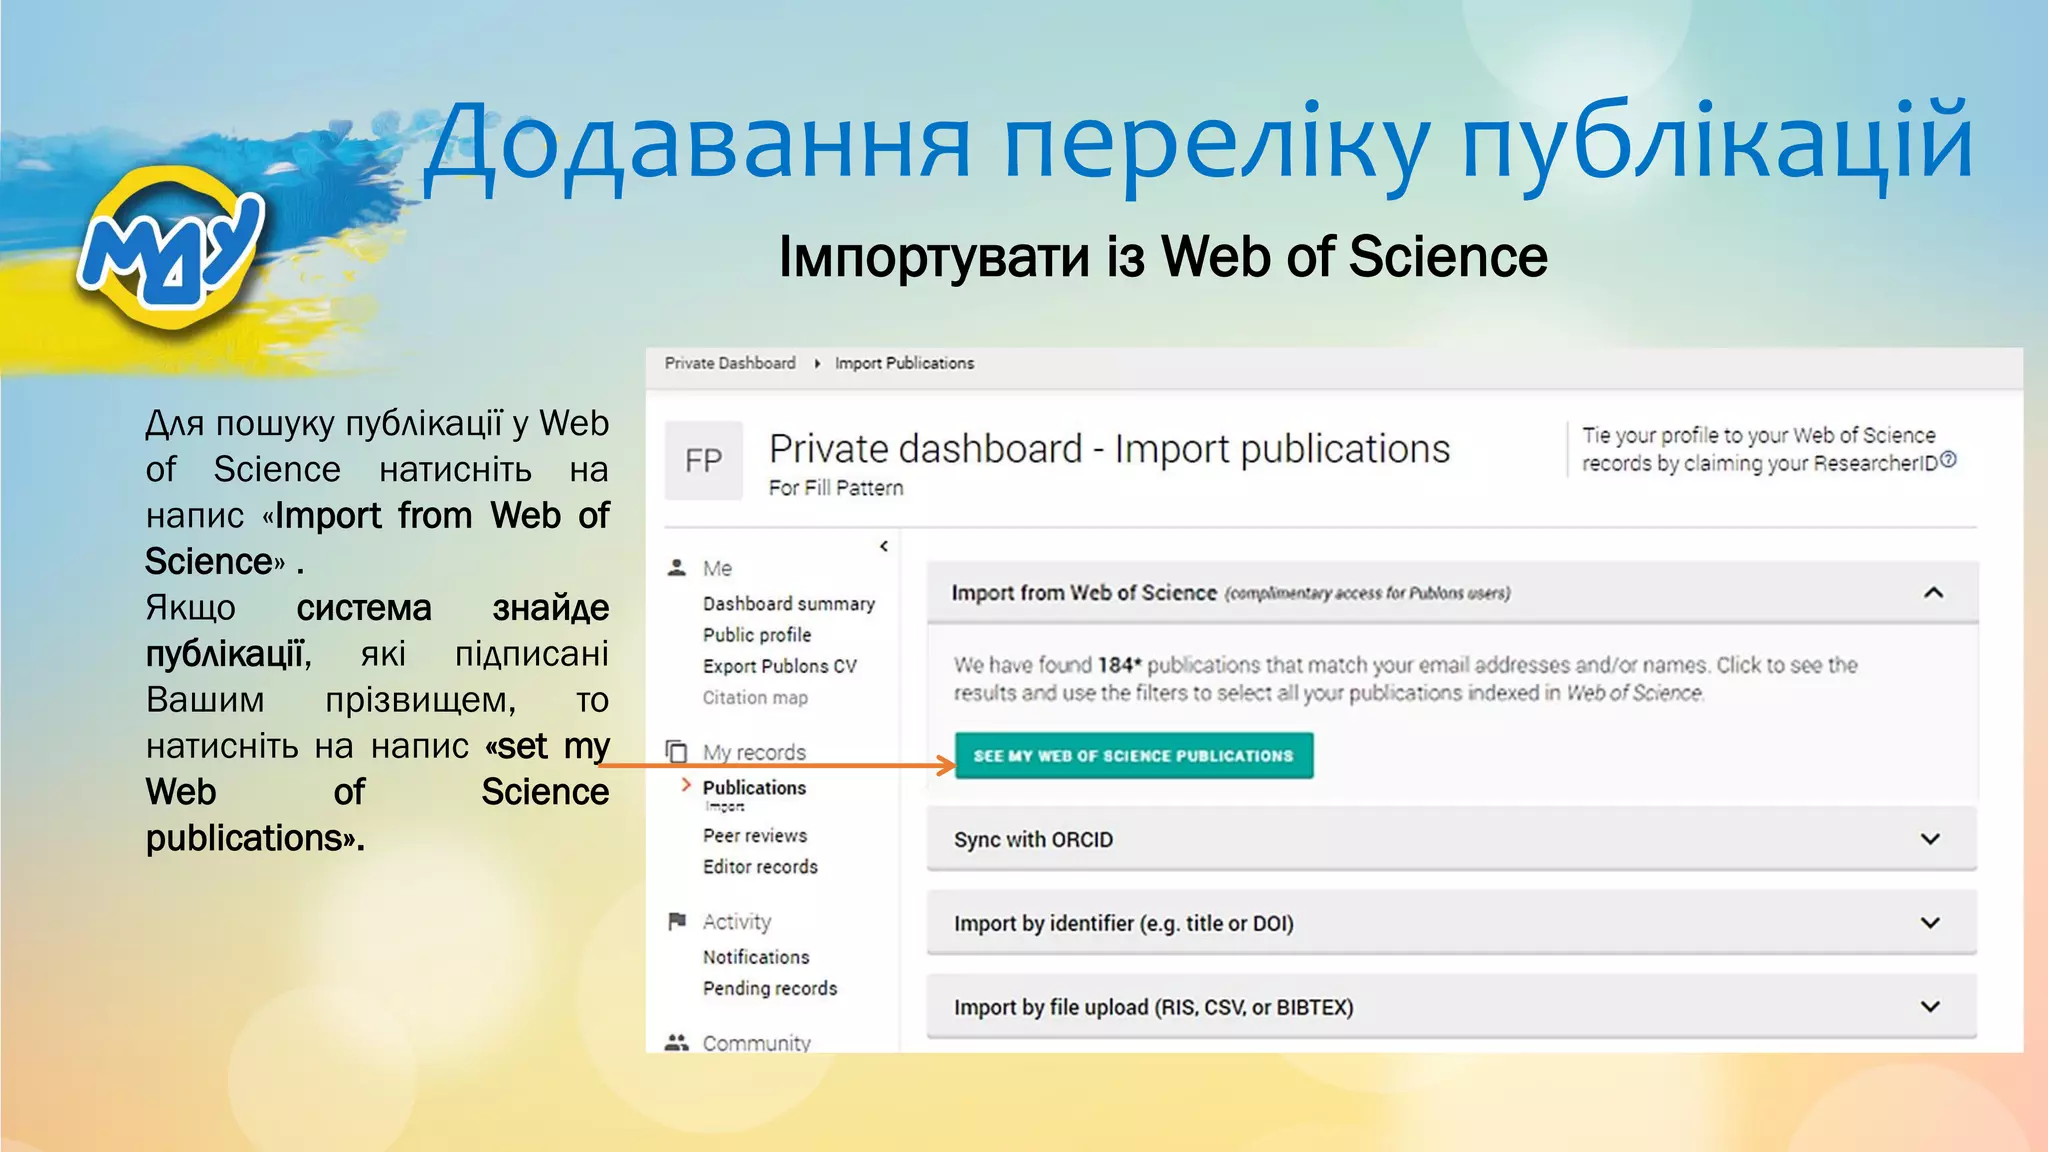This screenshot has height=1152, width=2048.
Task: Click the MAU logo on the slide
Action: point(172,250)
